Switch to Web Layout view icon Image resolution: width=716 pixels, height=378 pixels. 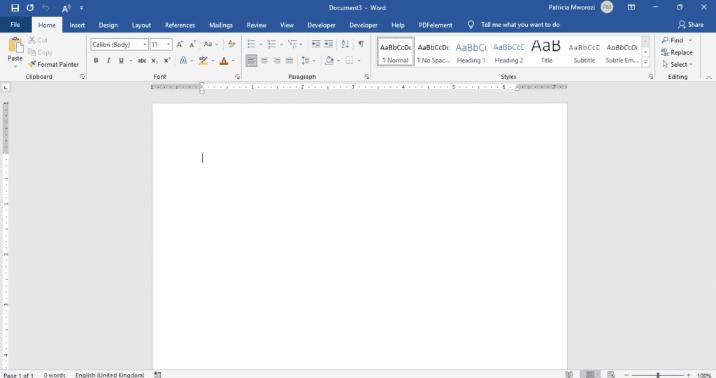(611, 375)
